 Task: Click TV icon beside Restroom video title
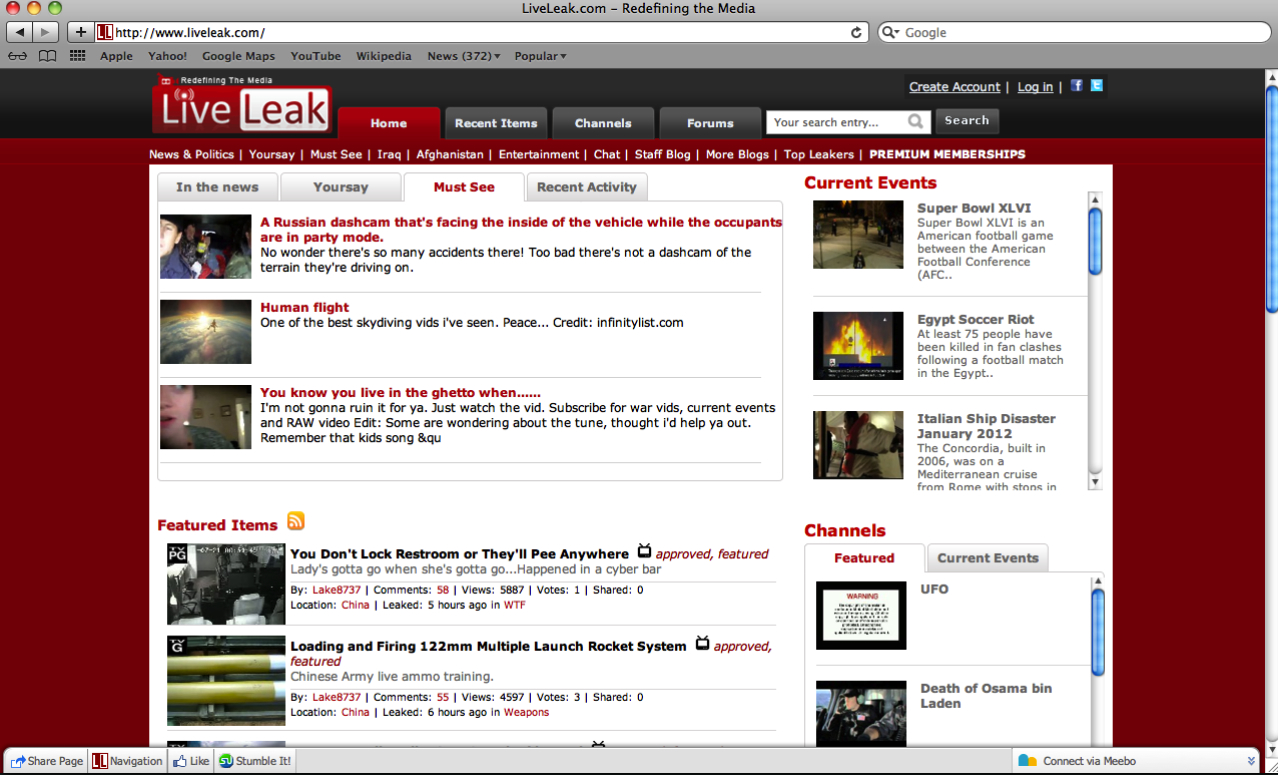(x=644, y=551)
